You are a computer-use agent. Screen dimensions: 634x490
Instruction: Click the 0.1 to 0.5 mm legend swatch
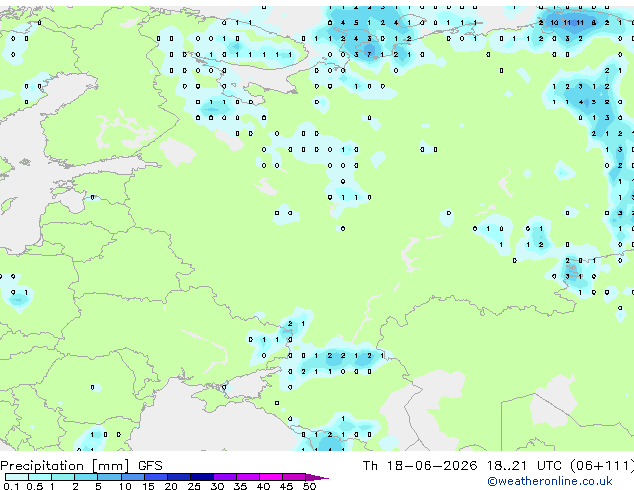17,477
